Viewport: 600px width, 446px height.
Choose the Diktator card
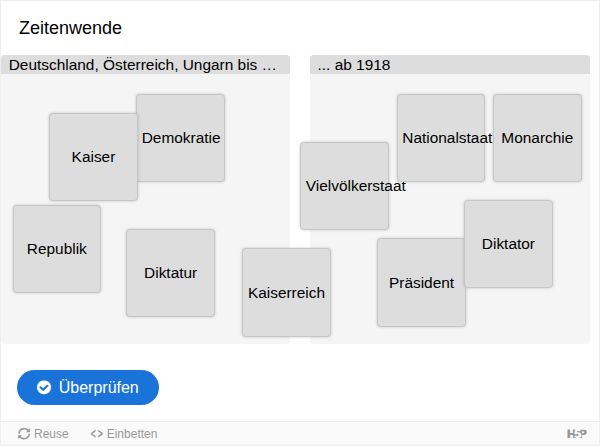[509, 244]
